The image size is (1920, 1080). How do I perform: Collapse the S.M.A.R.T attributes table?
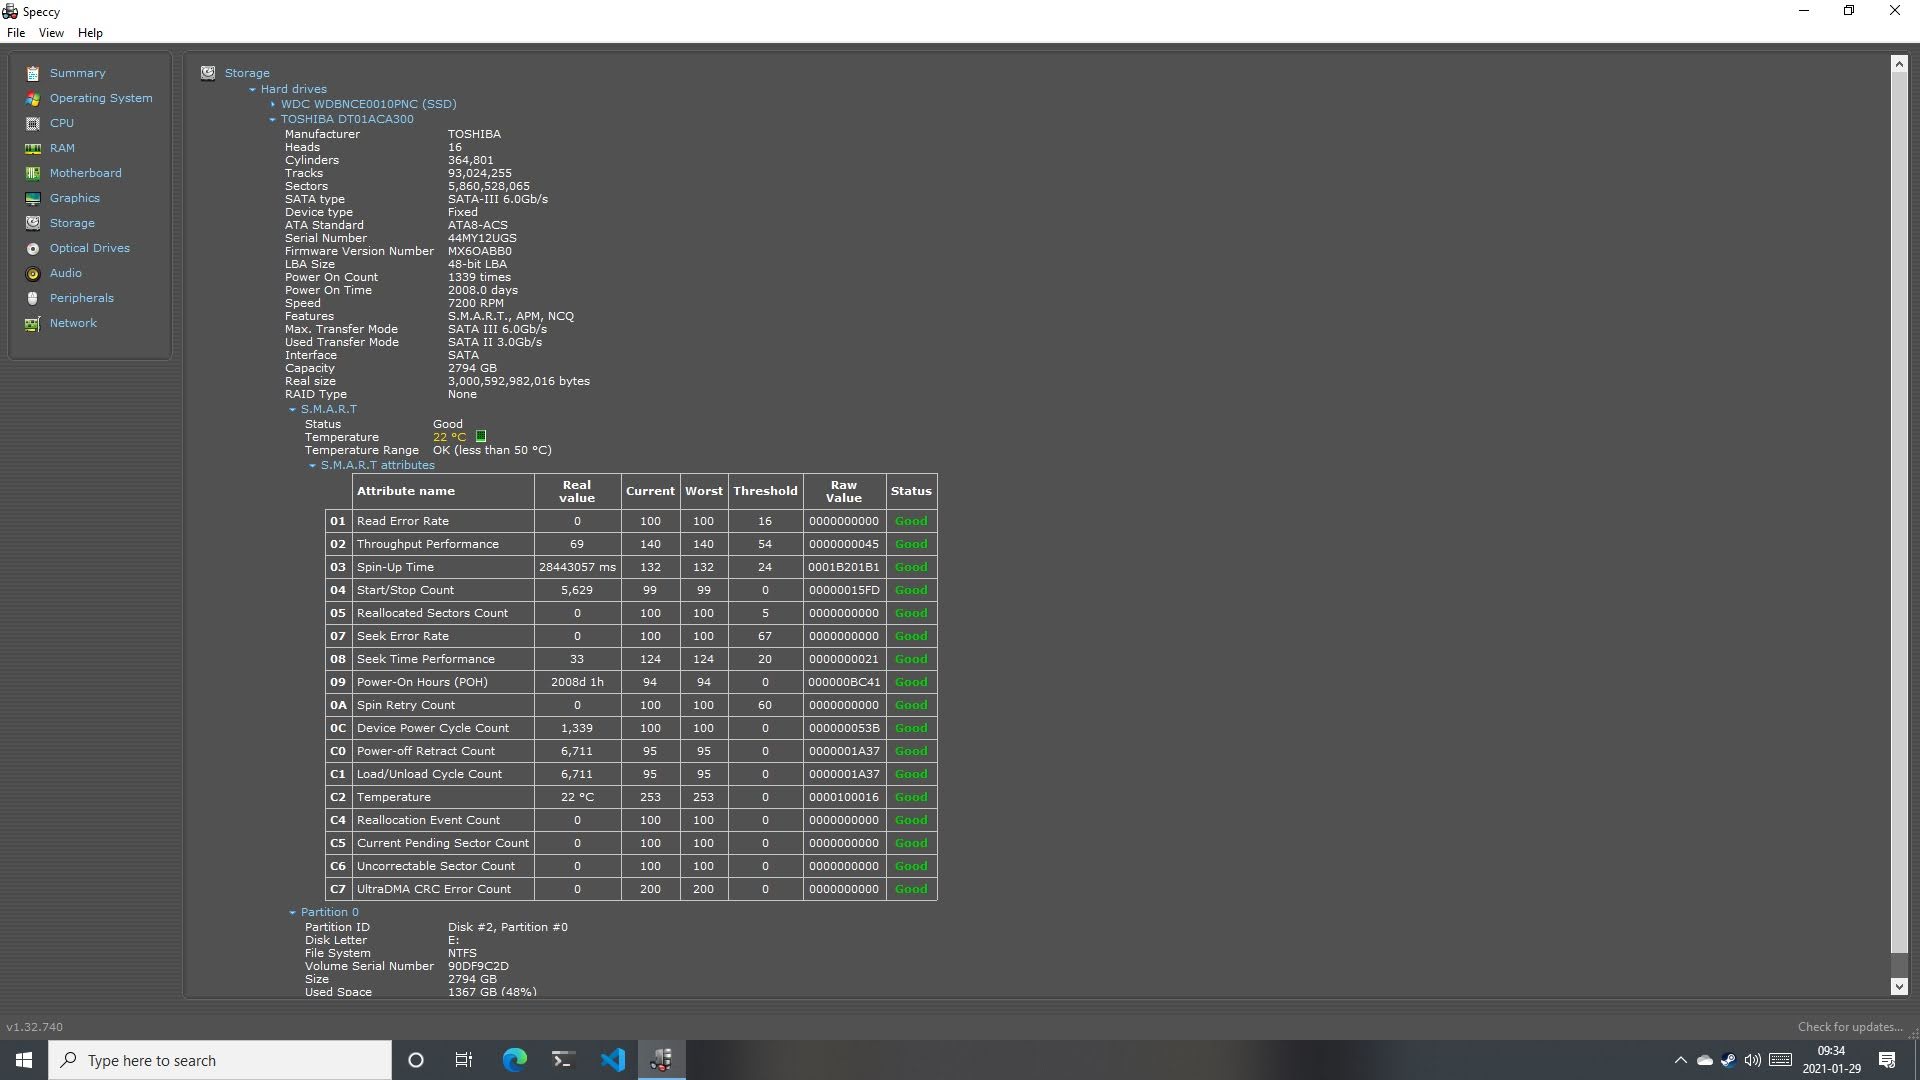[x=312, y=465]
